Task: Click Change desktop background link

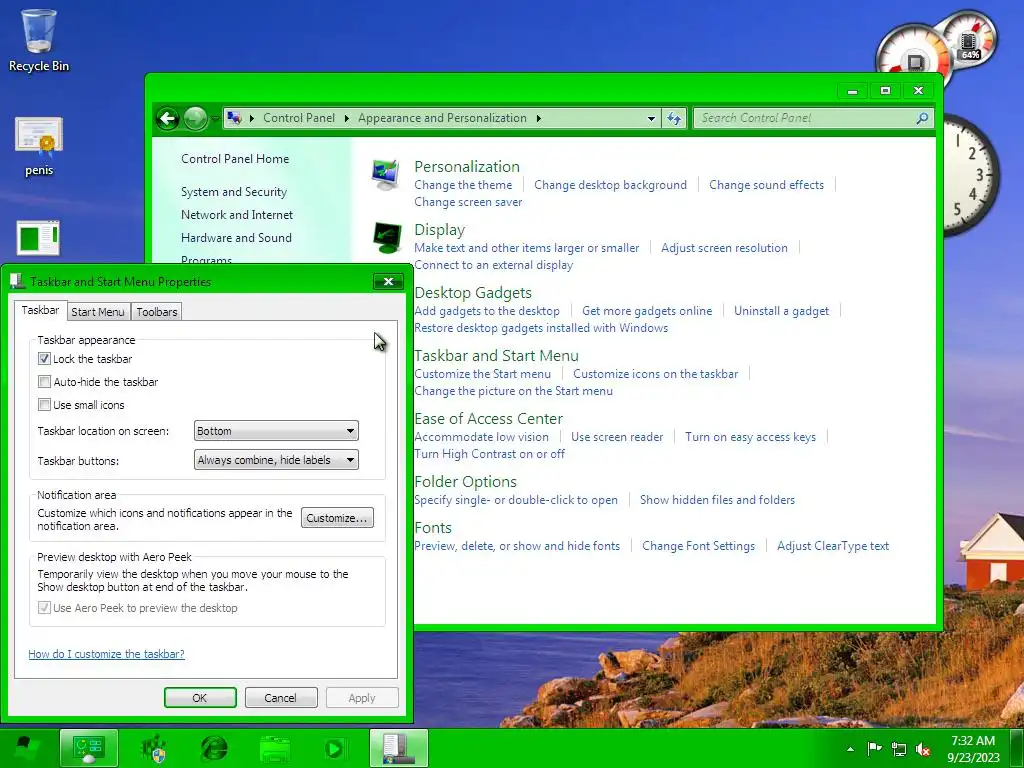Action: [611, 185]
